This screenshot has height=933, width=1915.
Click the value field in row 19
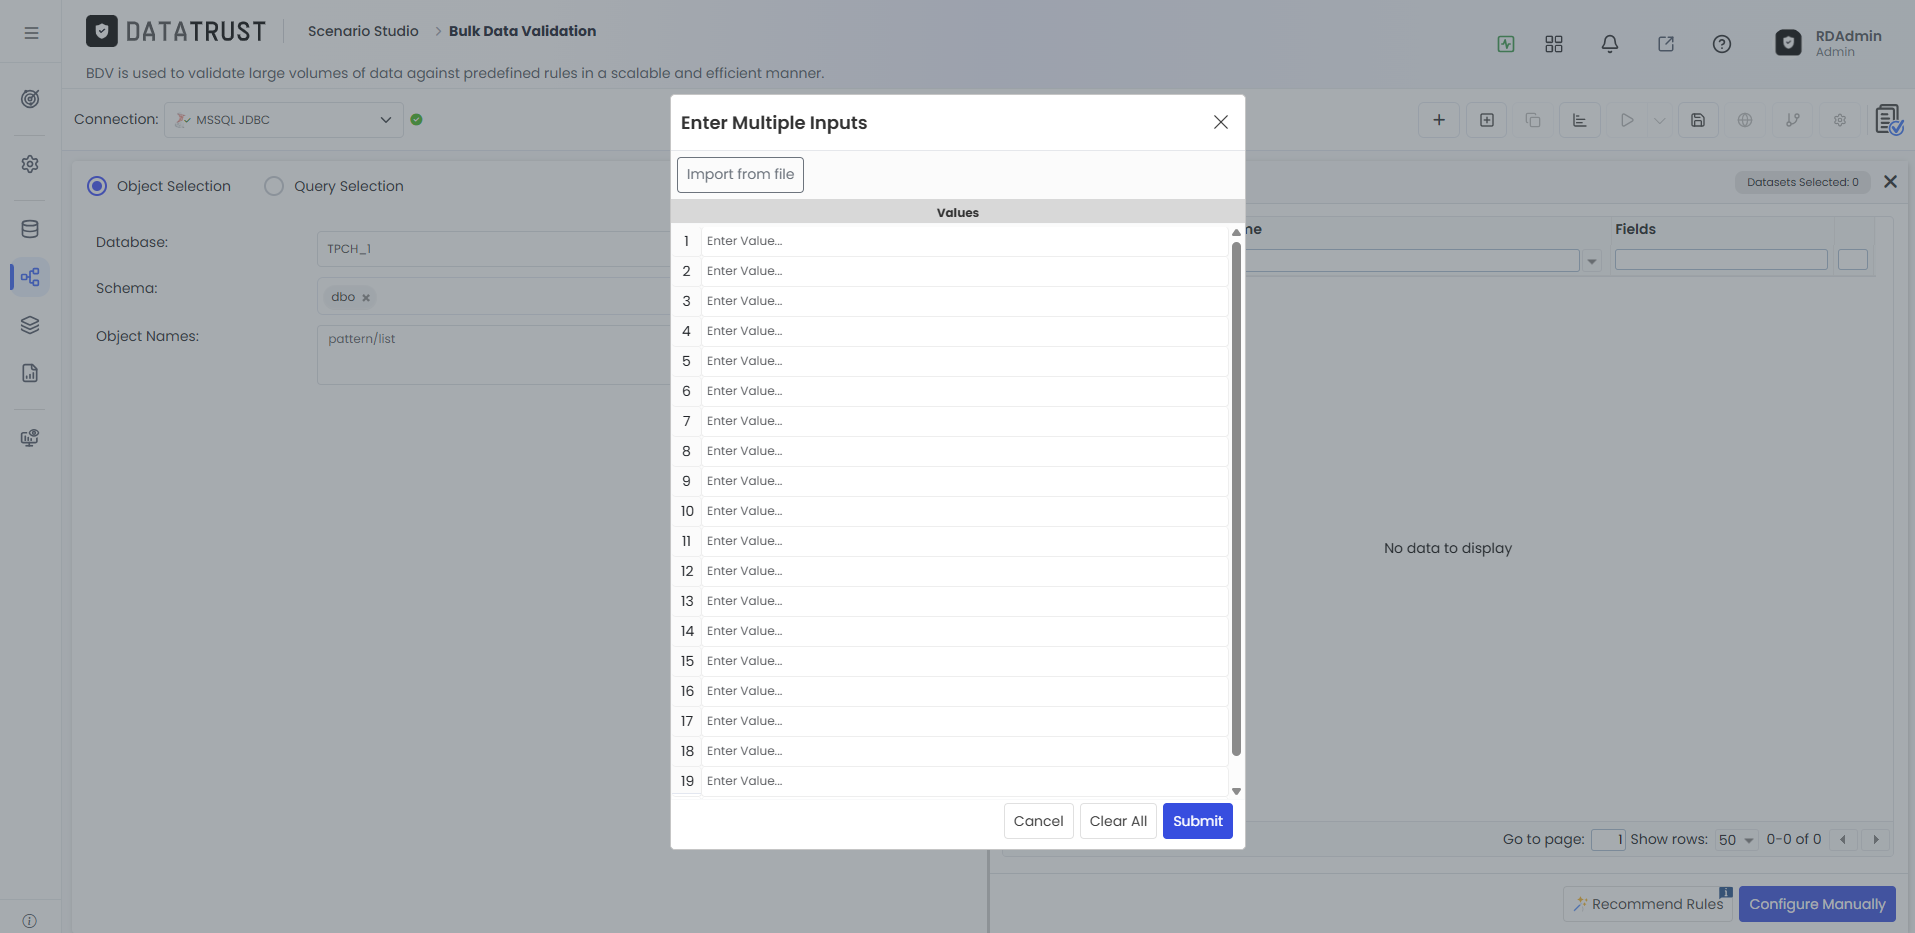point(964,781)
